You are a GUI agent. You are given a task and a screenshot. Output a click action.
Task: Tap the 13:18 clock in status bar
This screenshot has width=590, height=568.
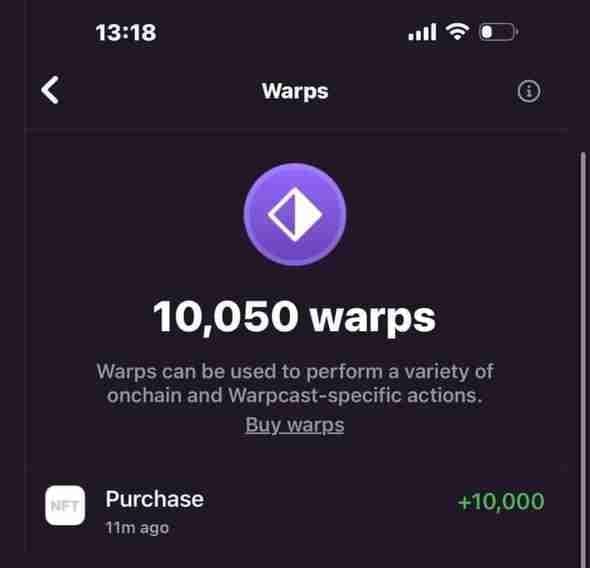(126, 32)
